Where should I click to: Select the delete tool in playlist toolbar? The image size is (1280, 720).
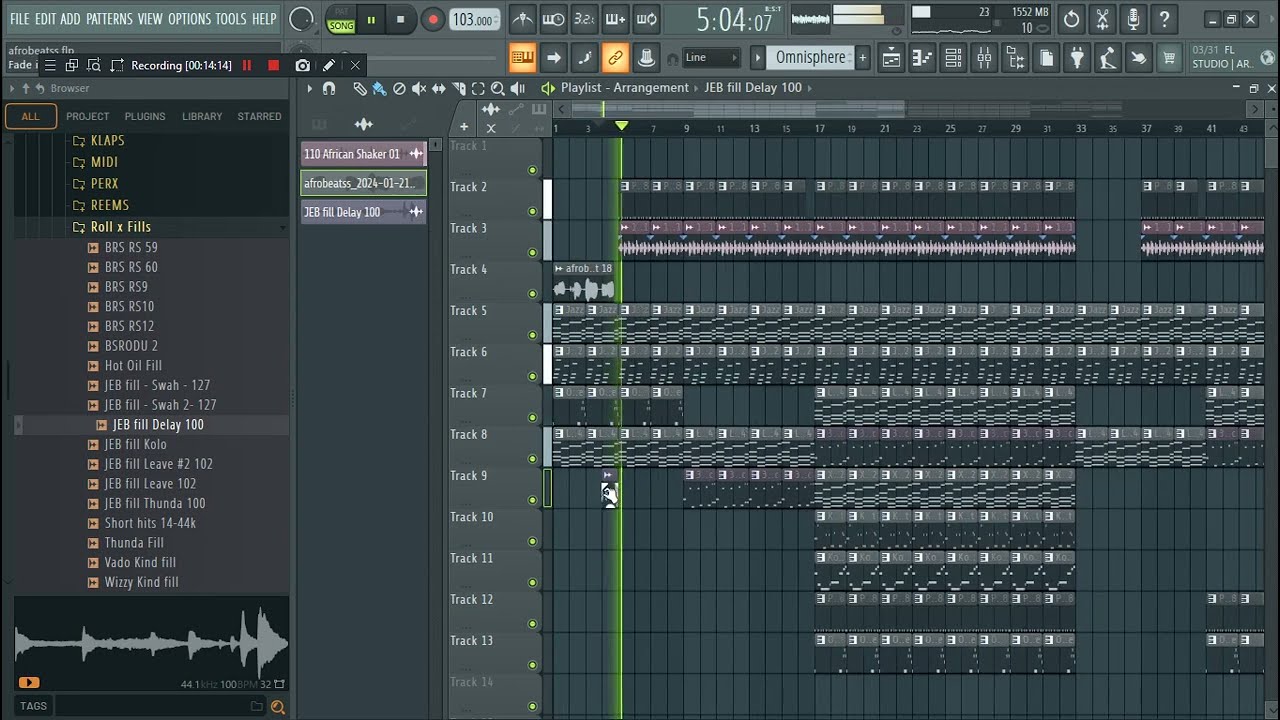click(399, 88)
